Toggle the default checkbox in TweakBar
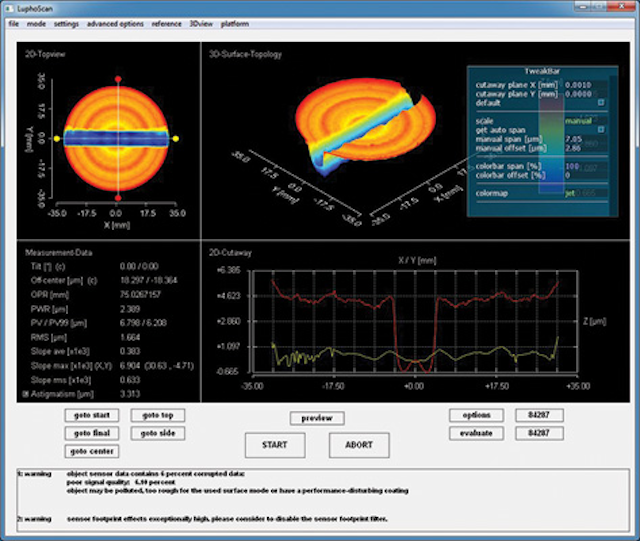Image resolution: width=640 pixels, height=541 pixels. 601,102
